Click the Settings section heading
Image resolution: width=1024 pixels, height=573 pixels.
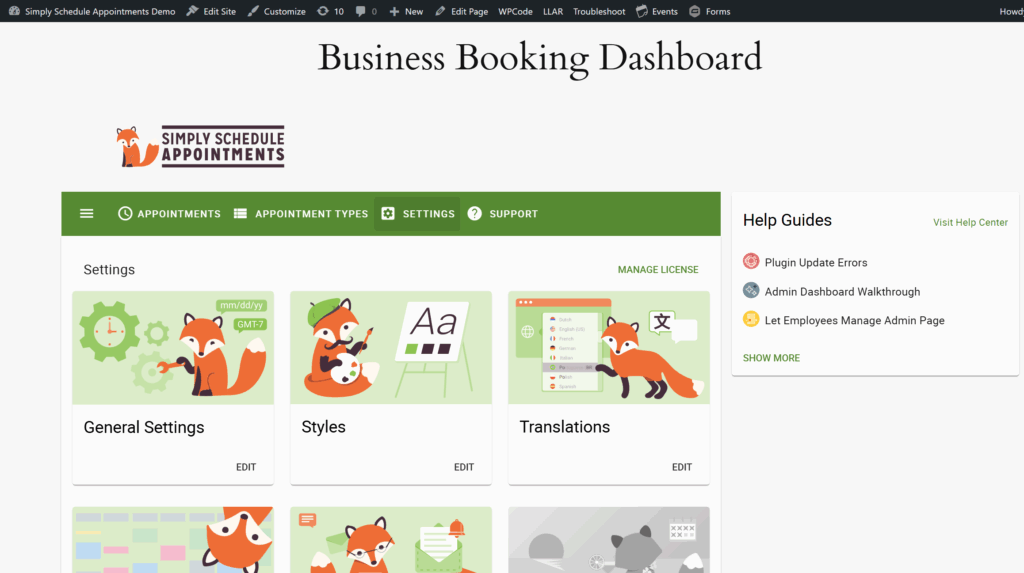click(x=109, y=270)
